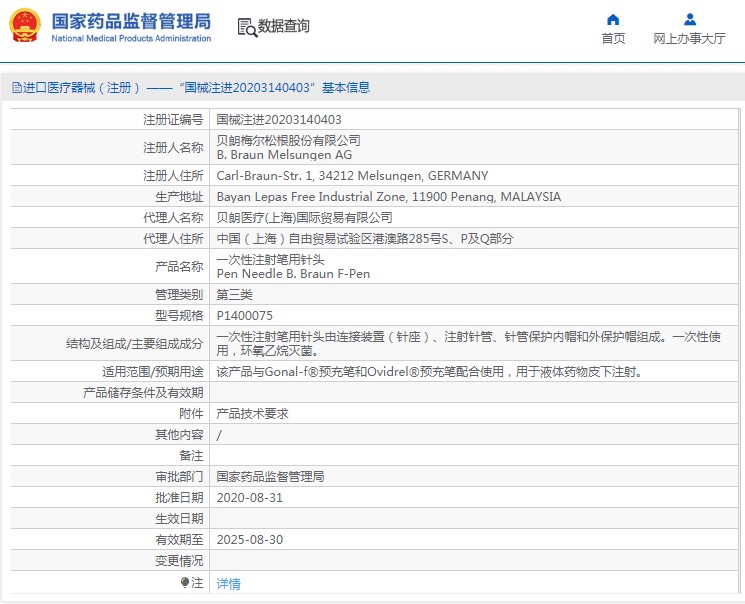Select approval department value 国家药品监督管理局 in table
Viewport: 745px width, 604px height.
click(x=270, y=477)
